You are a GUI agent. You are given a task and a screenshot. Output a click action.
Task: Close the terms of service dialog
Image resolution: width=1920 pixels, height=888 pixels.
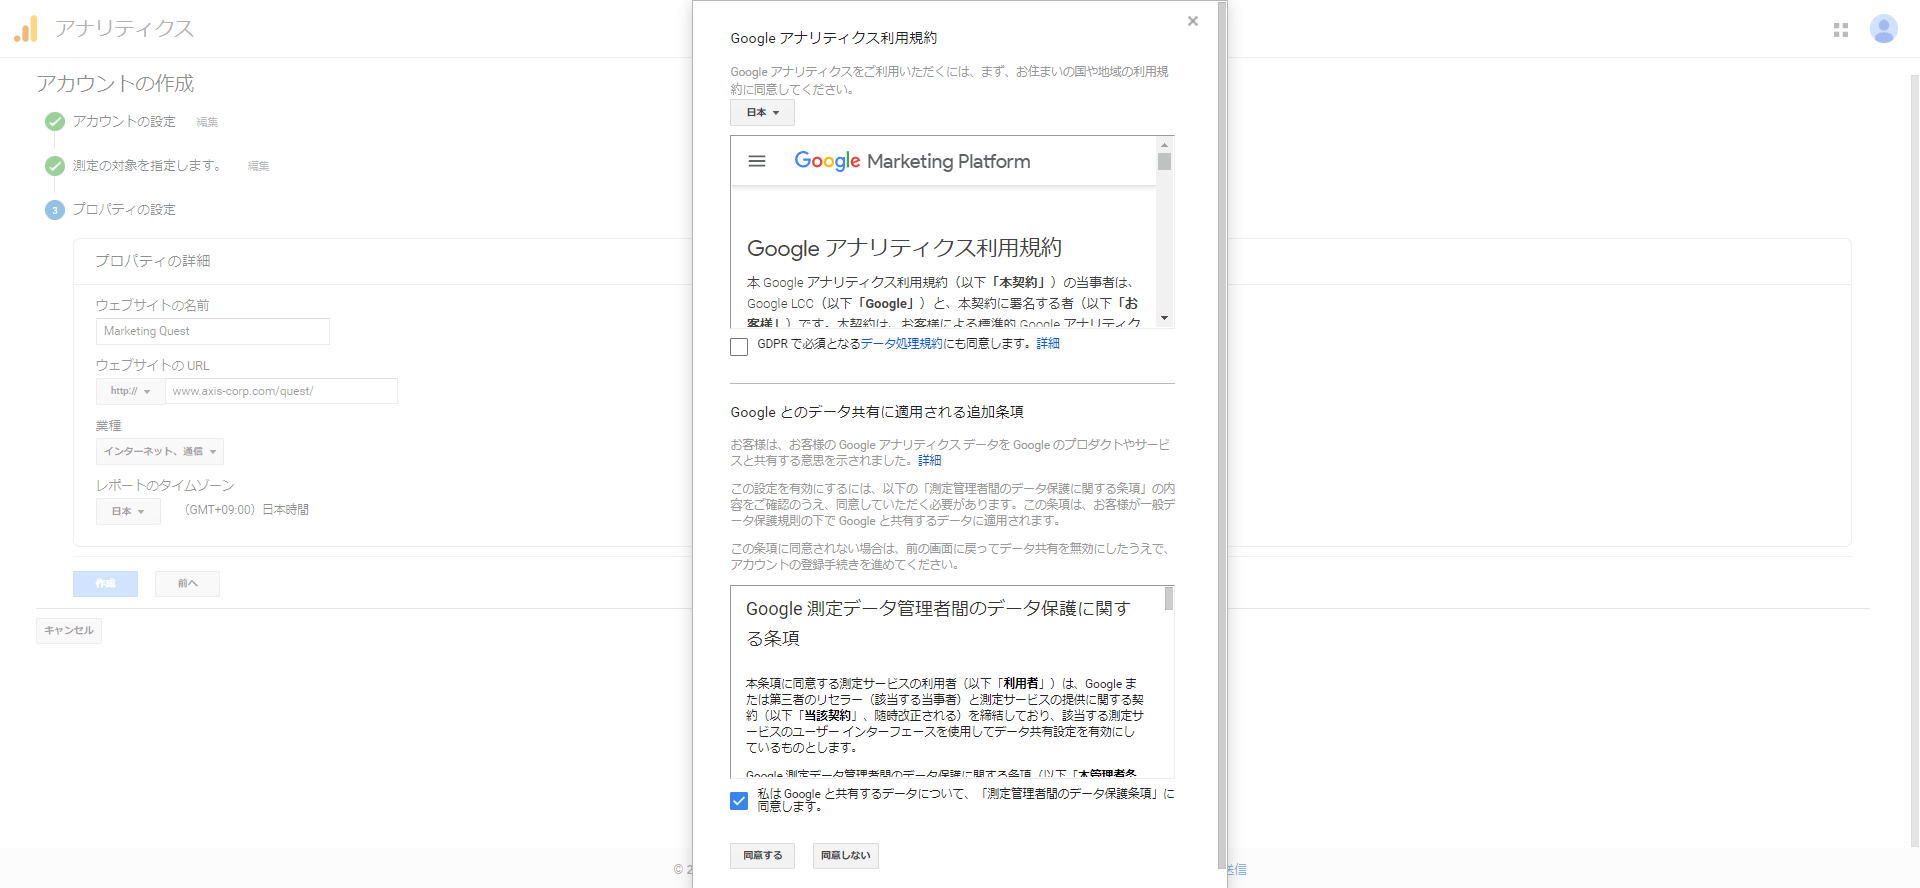click(x=1192, y=21)
